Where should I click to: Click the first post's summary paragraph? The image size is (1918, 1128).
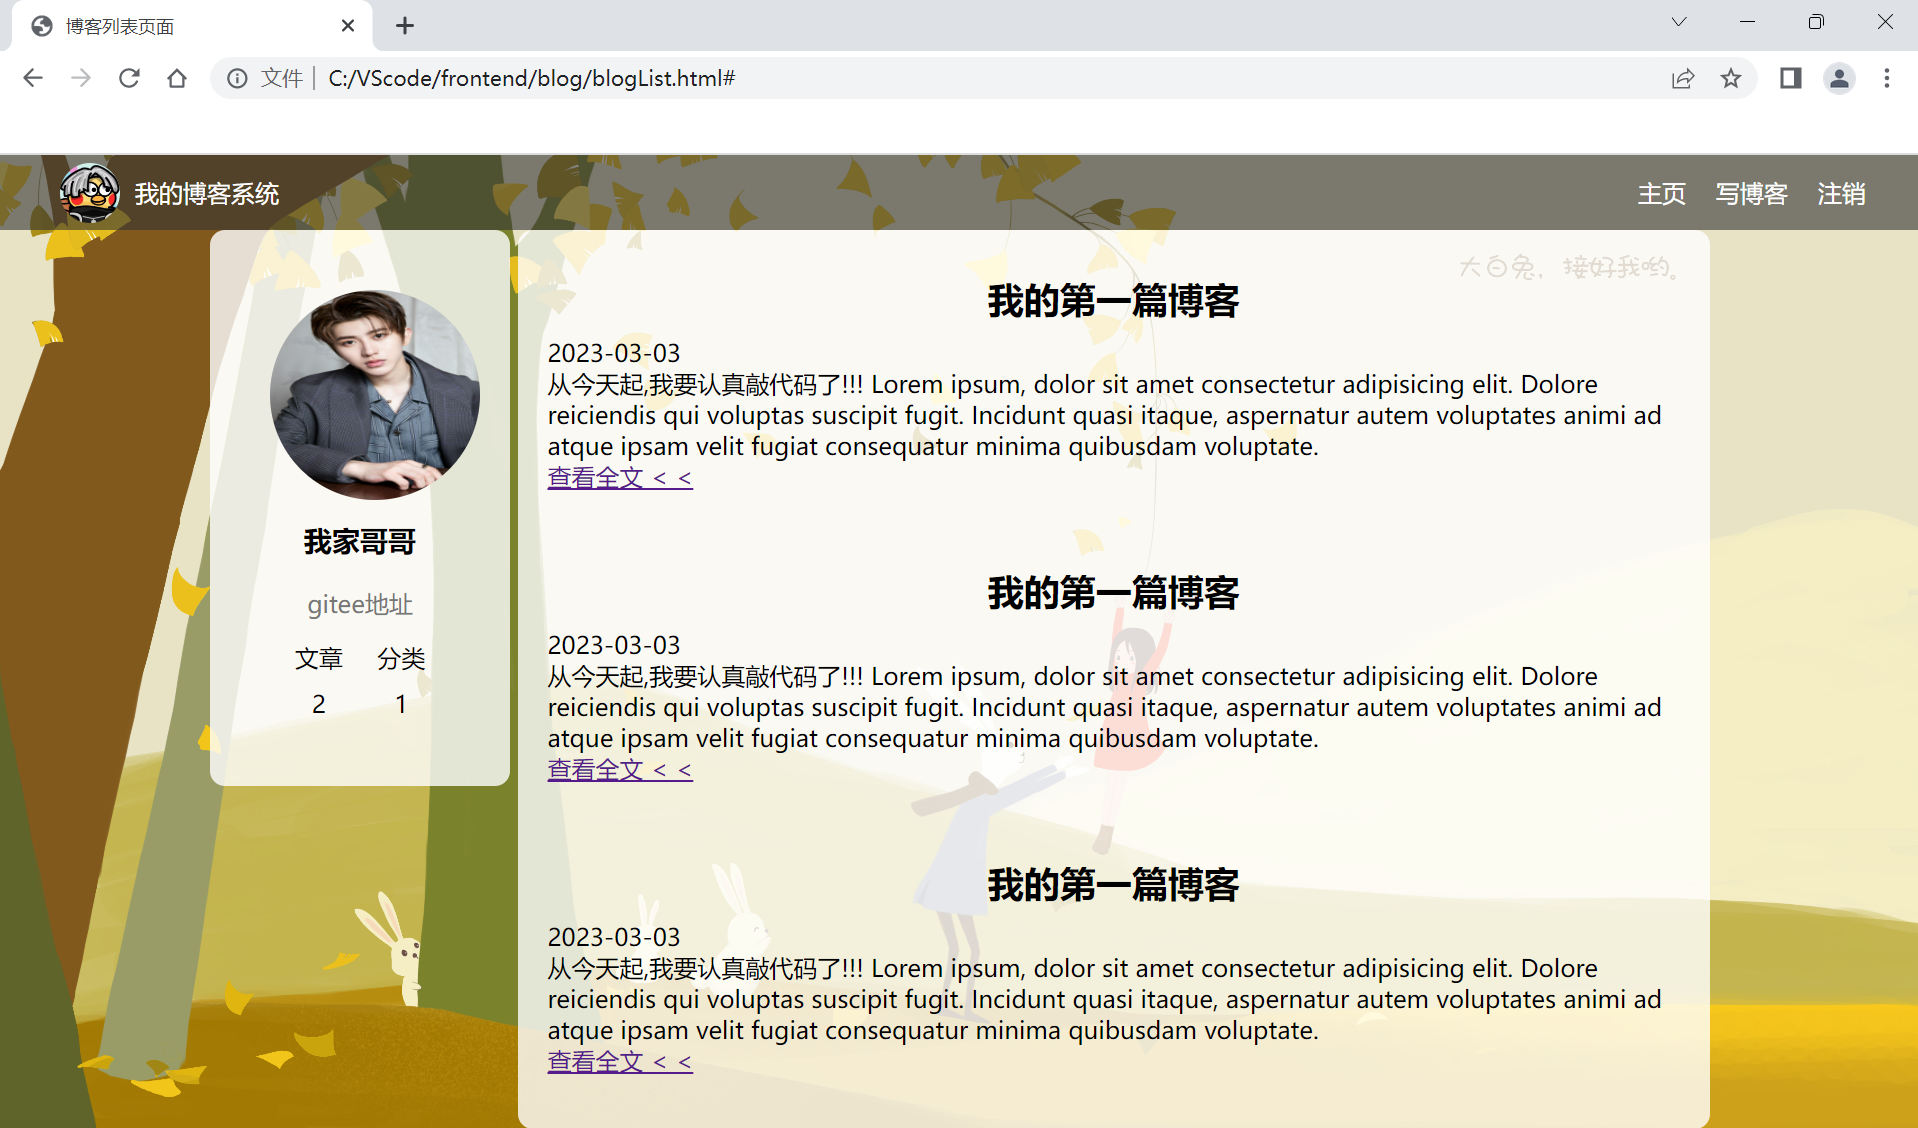[x=1104, y=415]
